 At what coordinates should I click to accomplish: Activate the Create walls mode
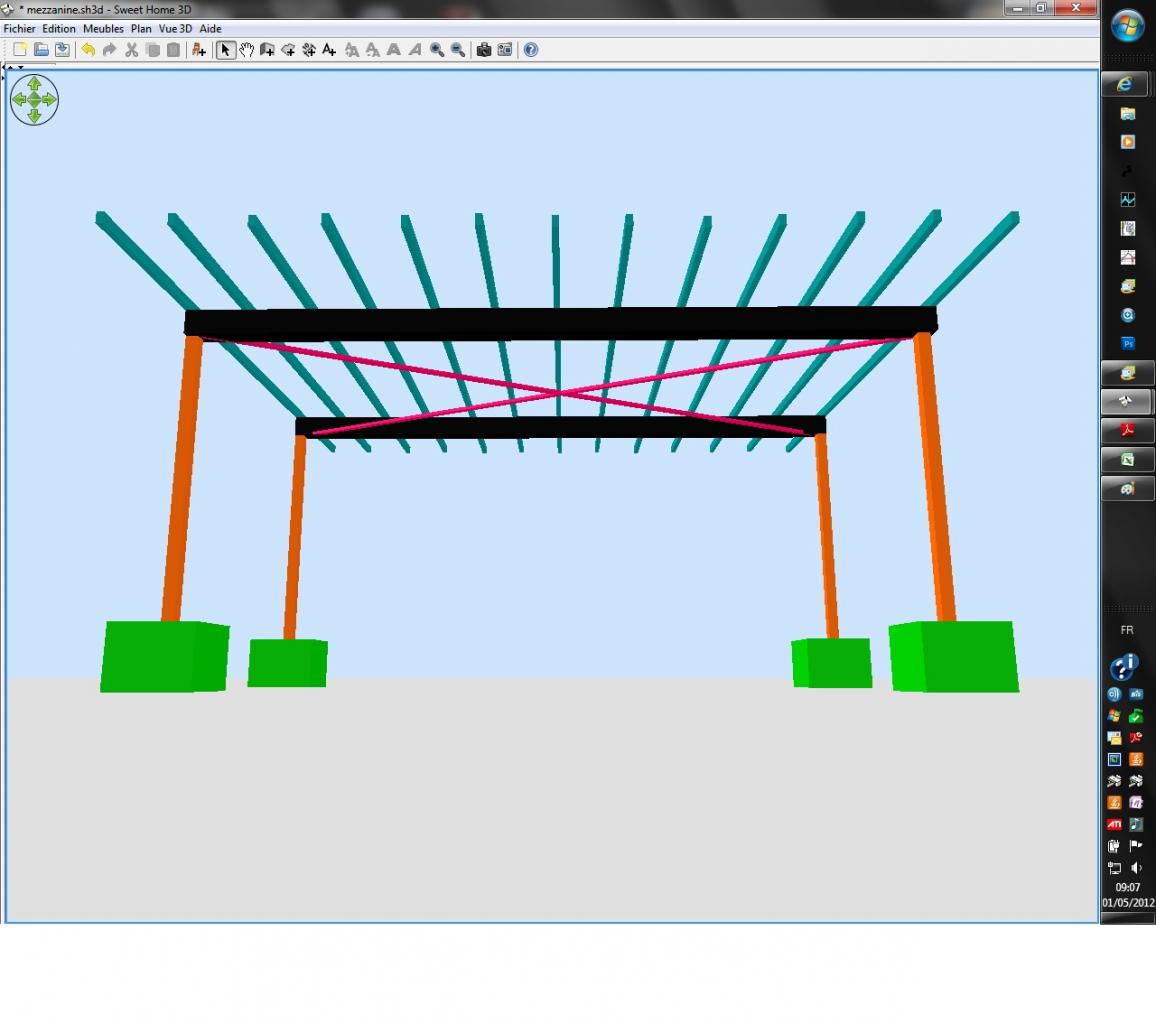pos(267,50)
